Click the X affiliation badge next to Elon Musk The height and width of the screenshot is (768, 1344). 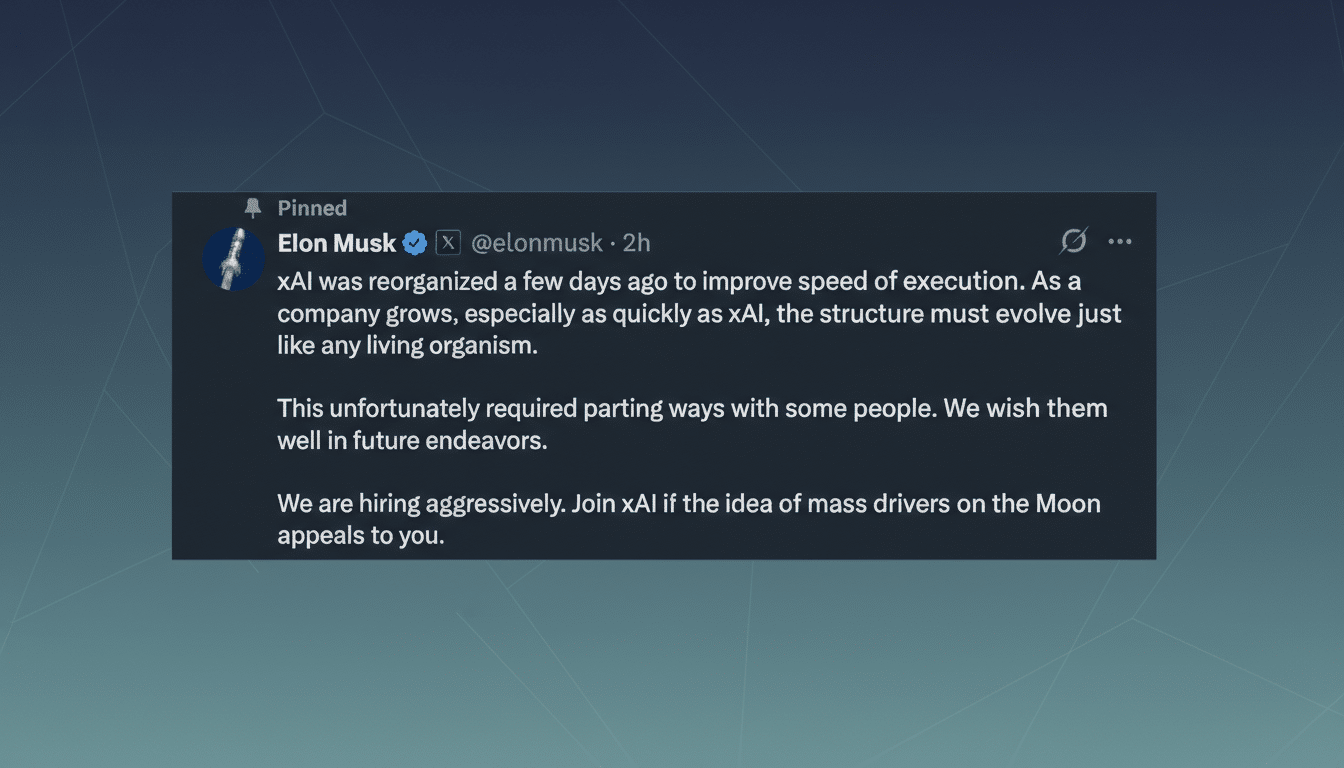(449, 242)
